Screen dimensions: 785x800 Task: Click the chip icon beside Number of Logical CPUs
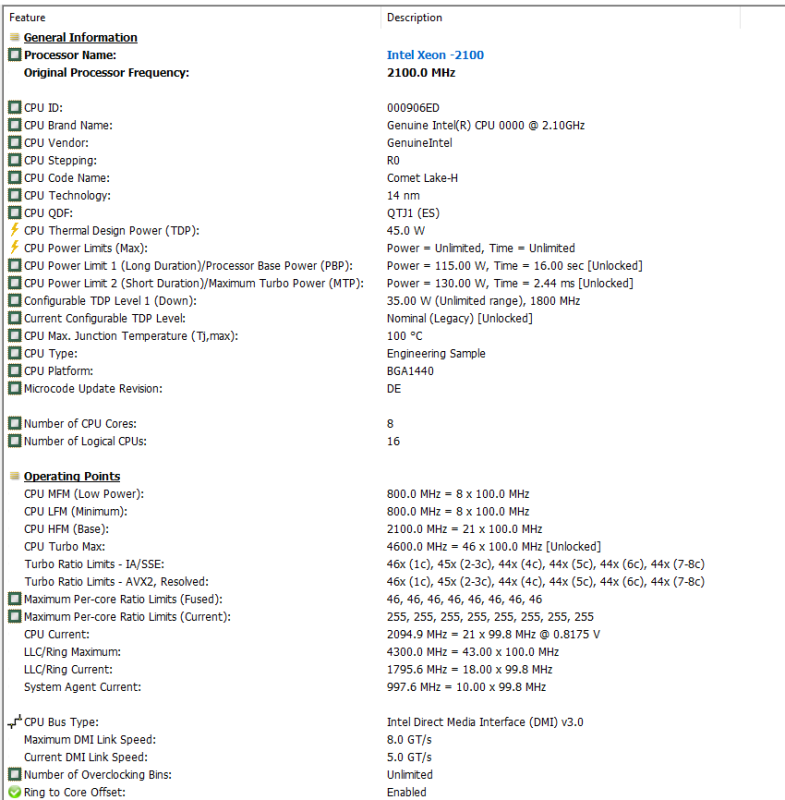coord(15,441)
